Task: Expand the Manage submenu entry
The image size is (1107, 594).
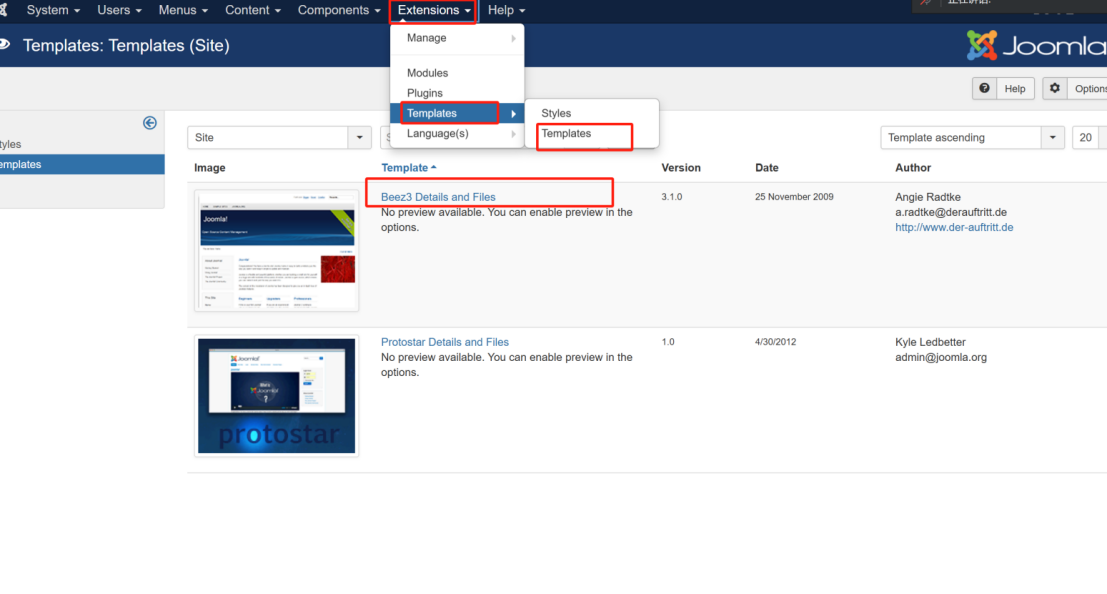Action: (x=457, y=38)
